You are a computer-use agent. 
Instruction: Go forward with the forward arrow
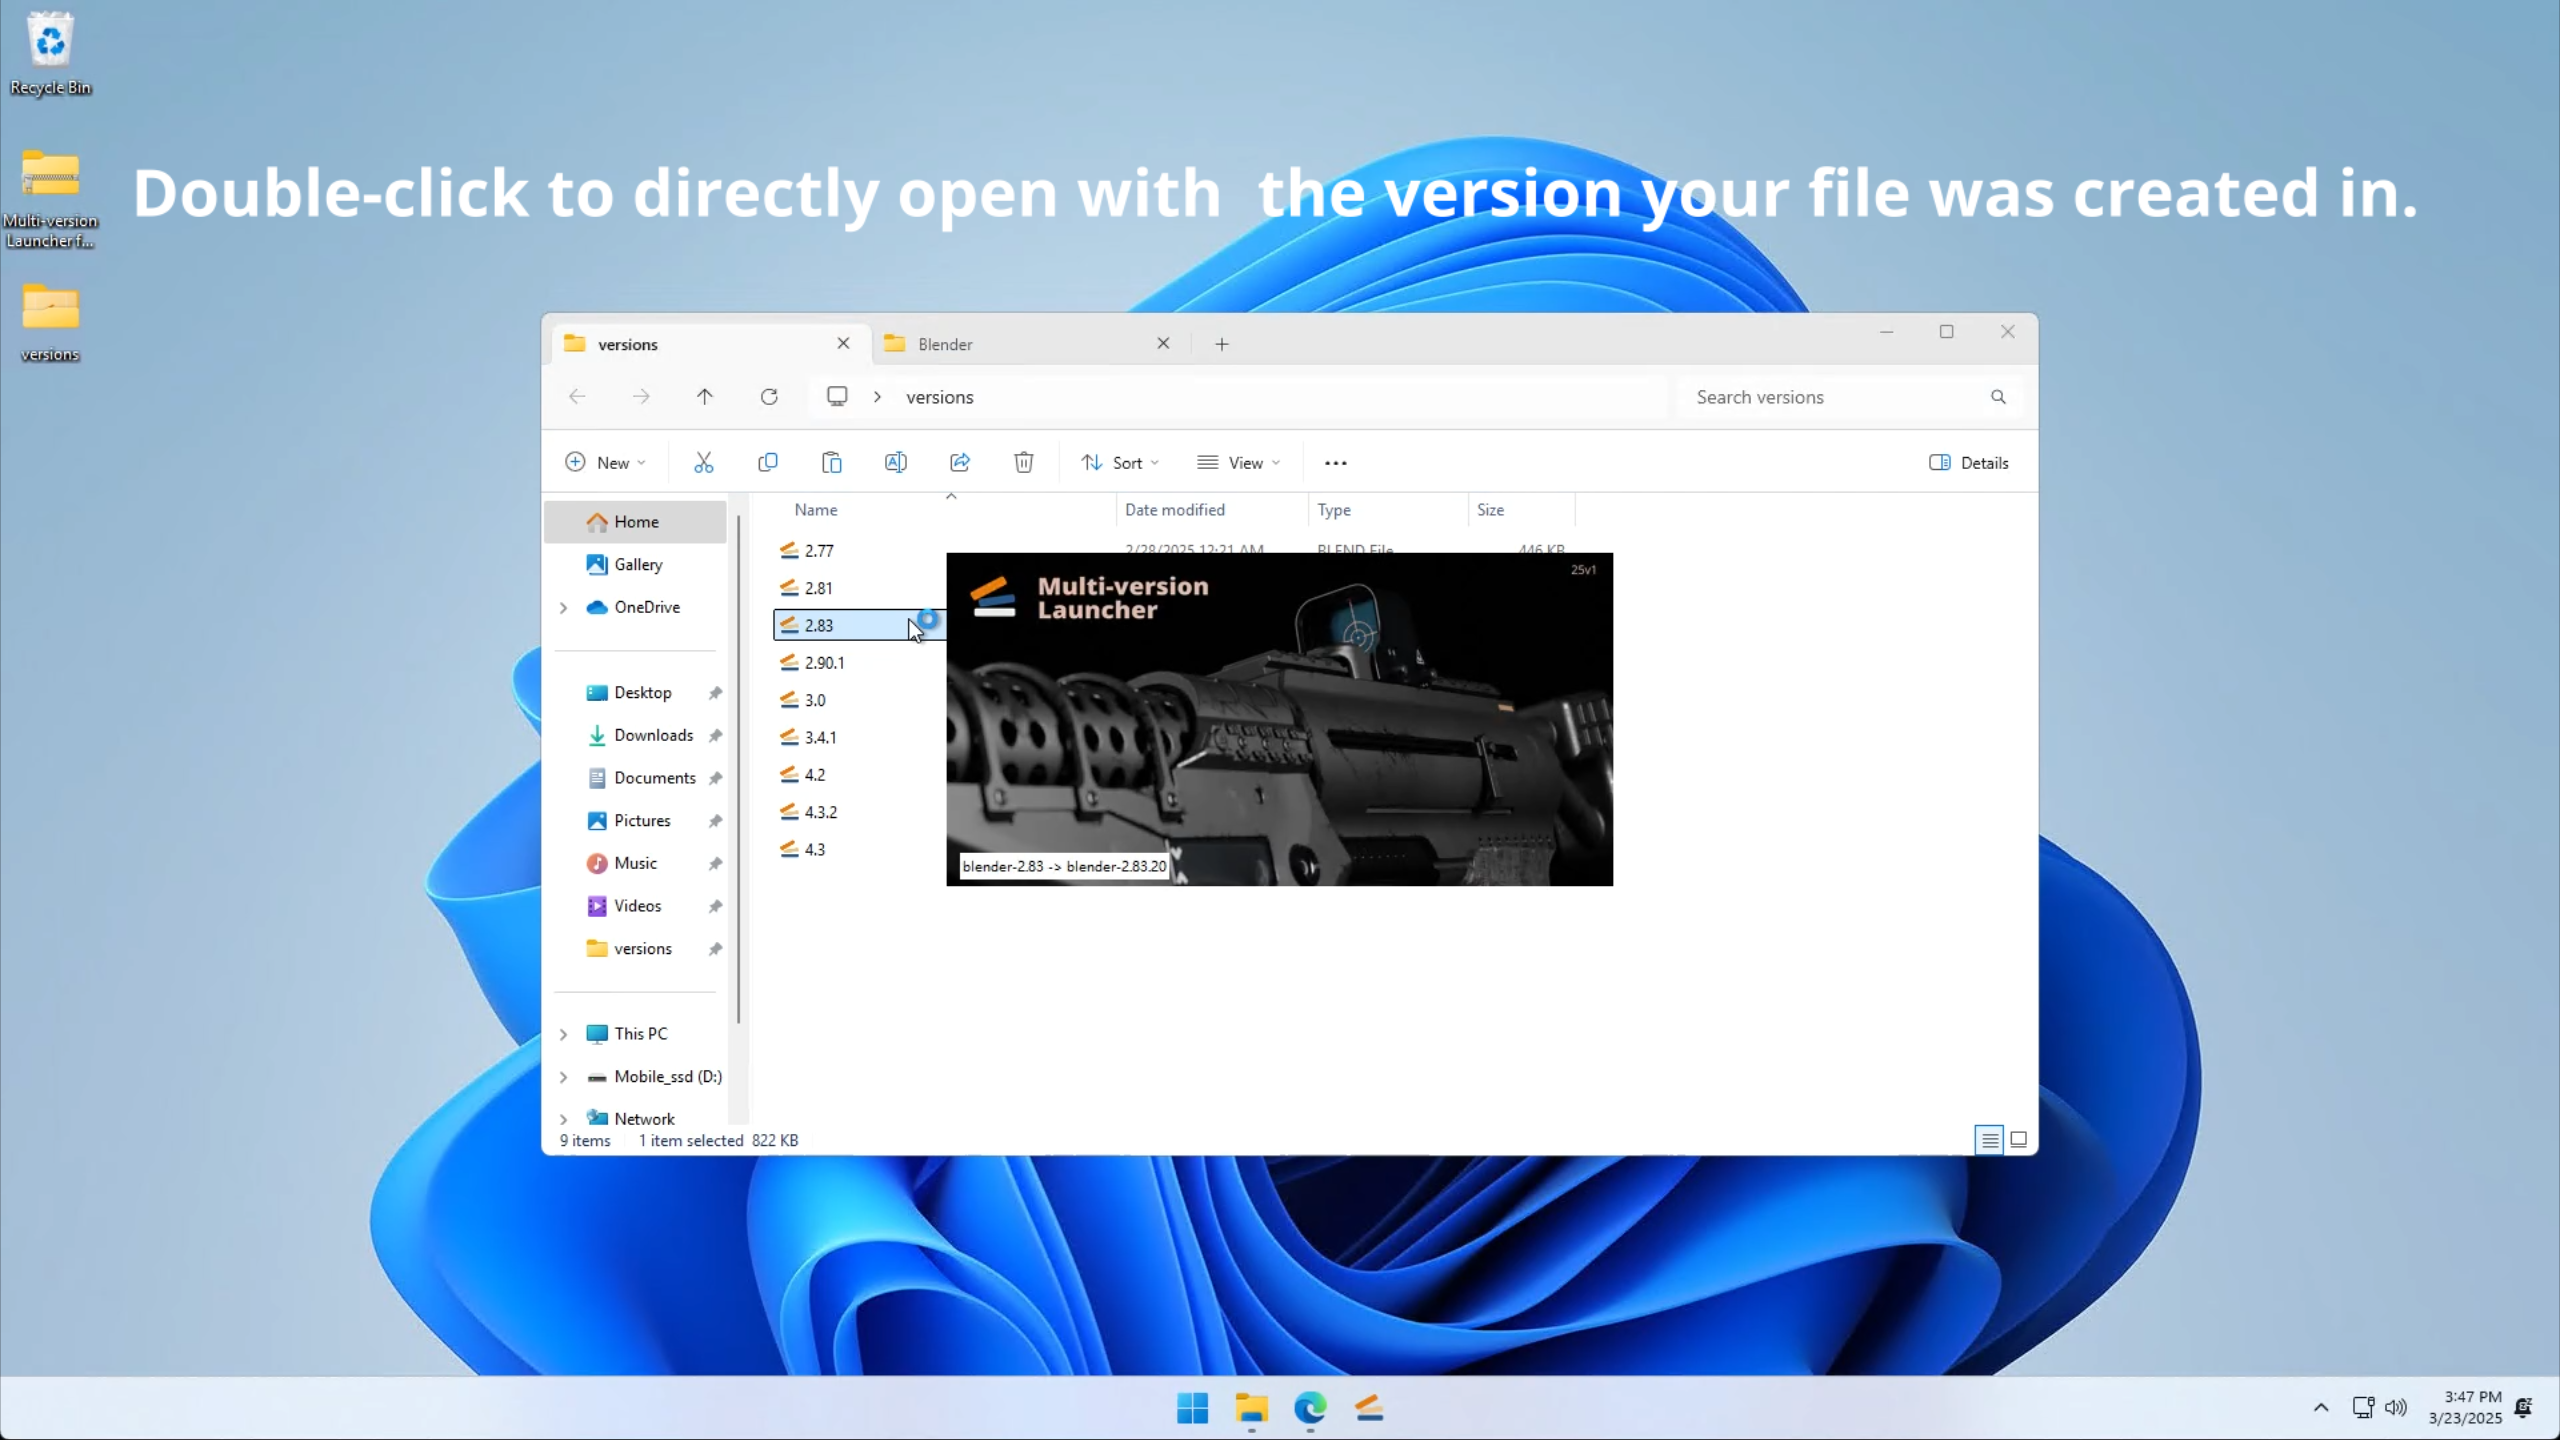point(641,397)
